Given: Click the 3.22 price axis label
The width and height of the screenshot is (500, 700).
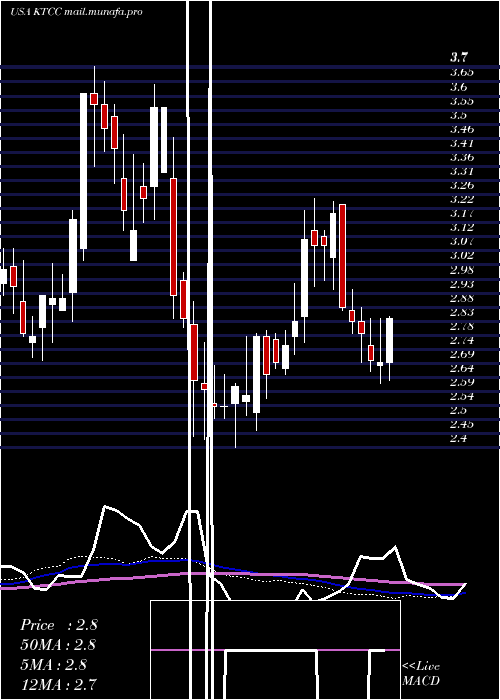Looking at the screenshot, I should click(x=462, y=199).
